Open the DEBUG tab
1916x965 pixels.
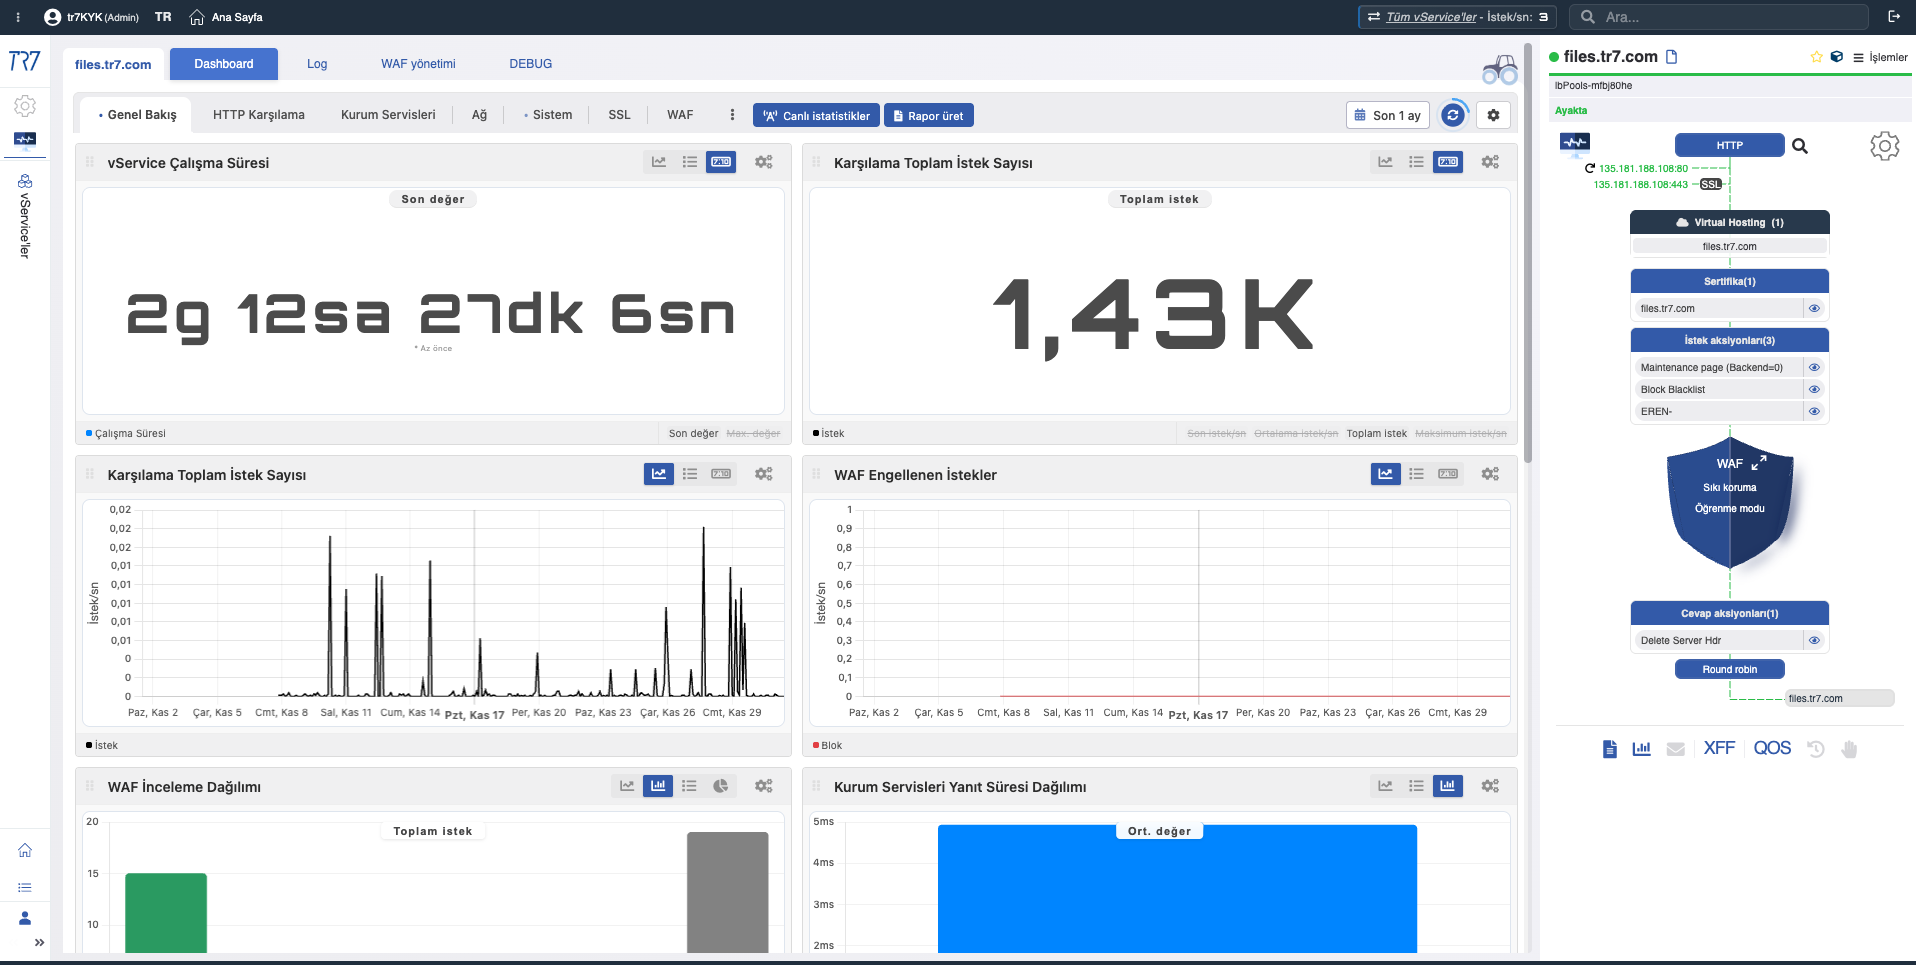pos(530,64)
